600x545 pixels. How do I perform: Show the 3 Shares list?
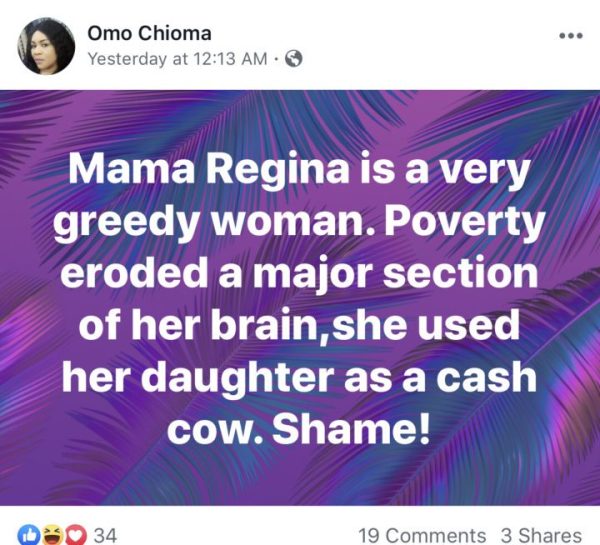click(541, 536)
